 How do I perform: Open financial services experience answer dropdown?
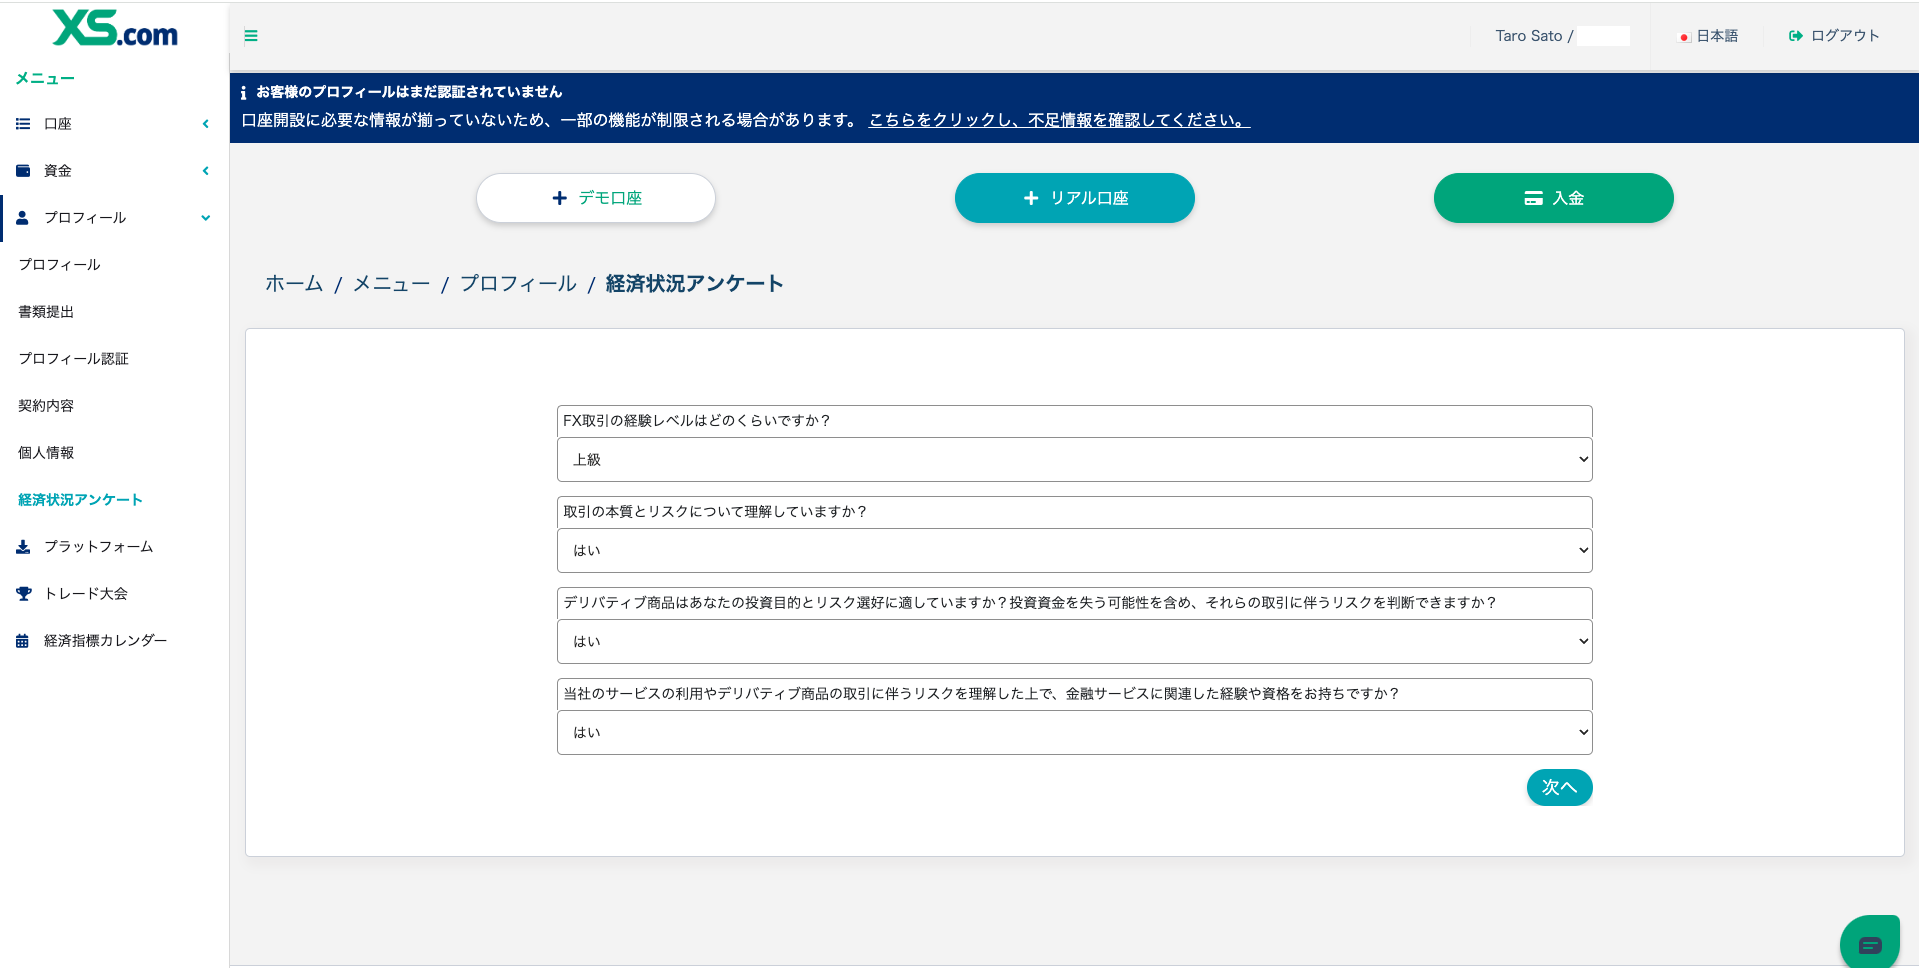pyautogui.click(x=1074, y=733)
